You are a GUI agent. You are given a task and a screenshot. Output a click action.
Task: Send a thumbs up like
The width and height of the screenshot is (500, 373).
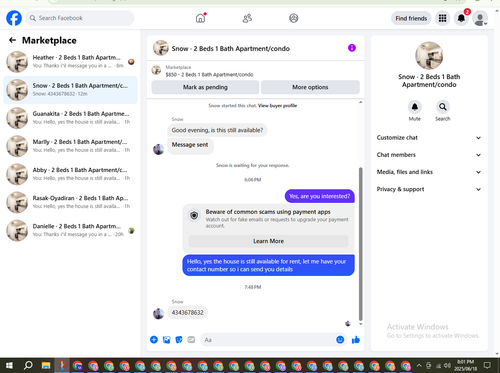(356, 340)
